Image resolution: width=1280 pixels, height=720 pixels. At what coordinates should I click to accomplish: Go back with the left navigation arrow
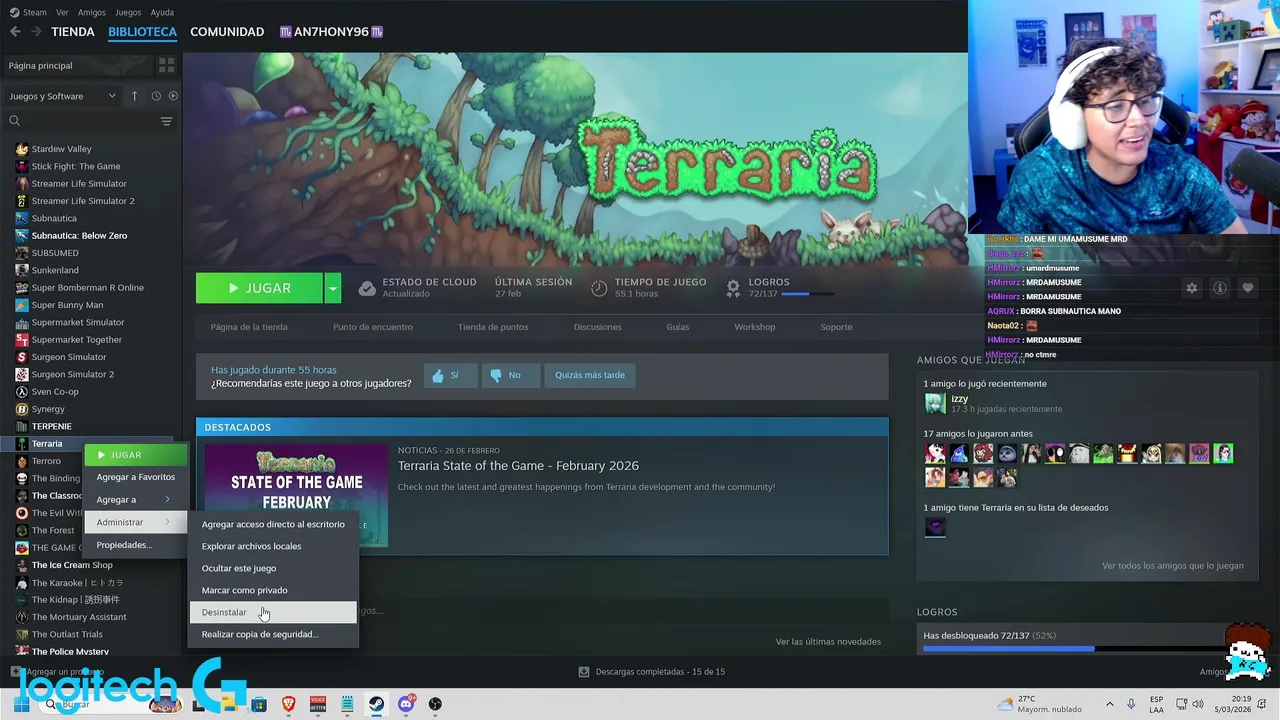click(x=15, y=32)
